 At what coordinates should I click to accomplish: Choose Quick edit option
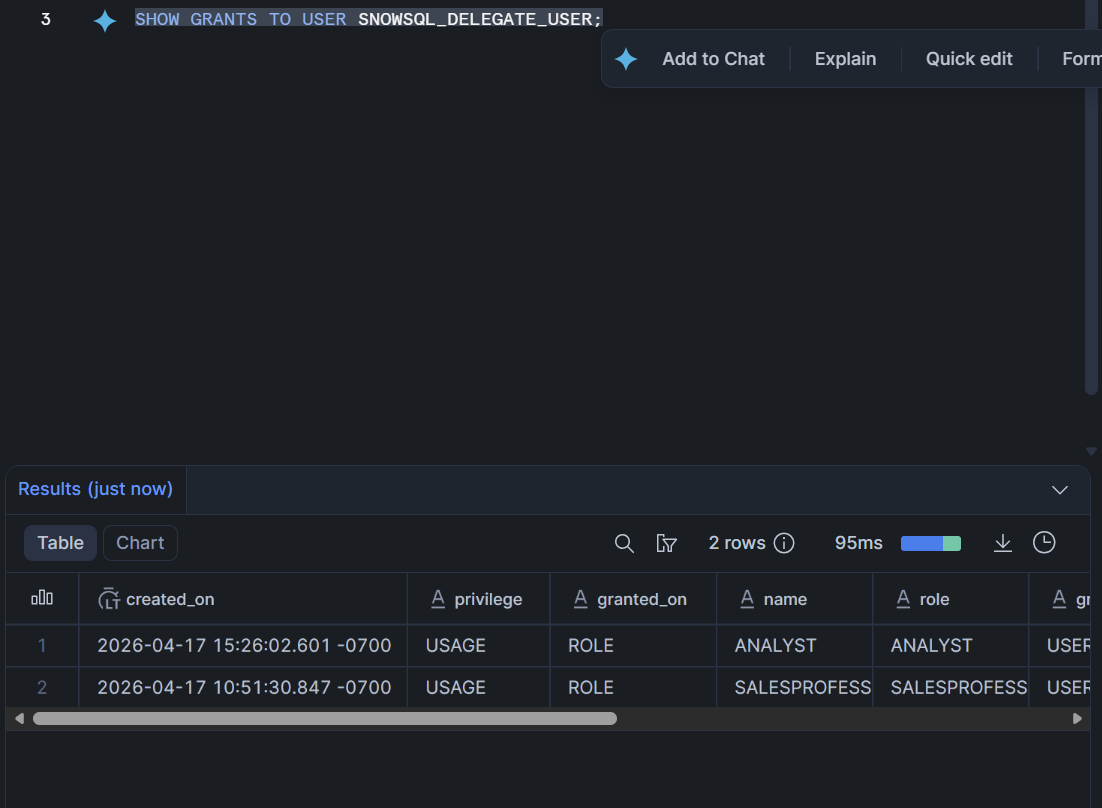coord(969,59)
